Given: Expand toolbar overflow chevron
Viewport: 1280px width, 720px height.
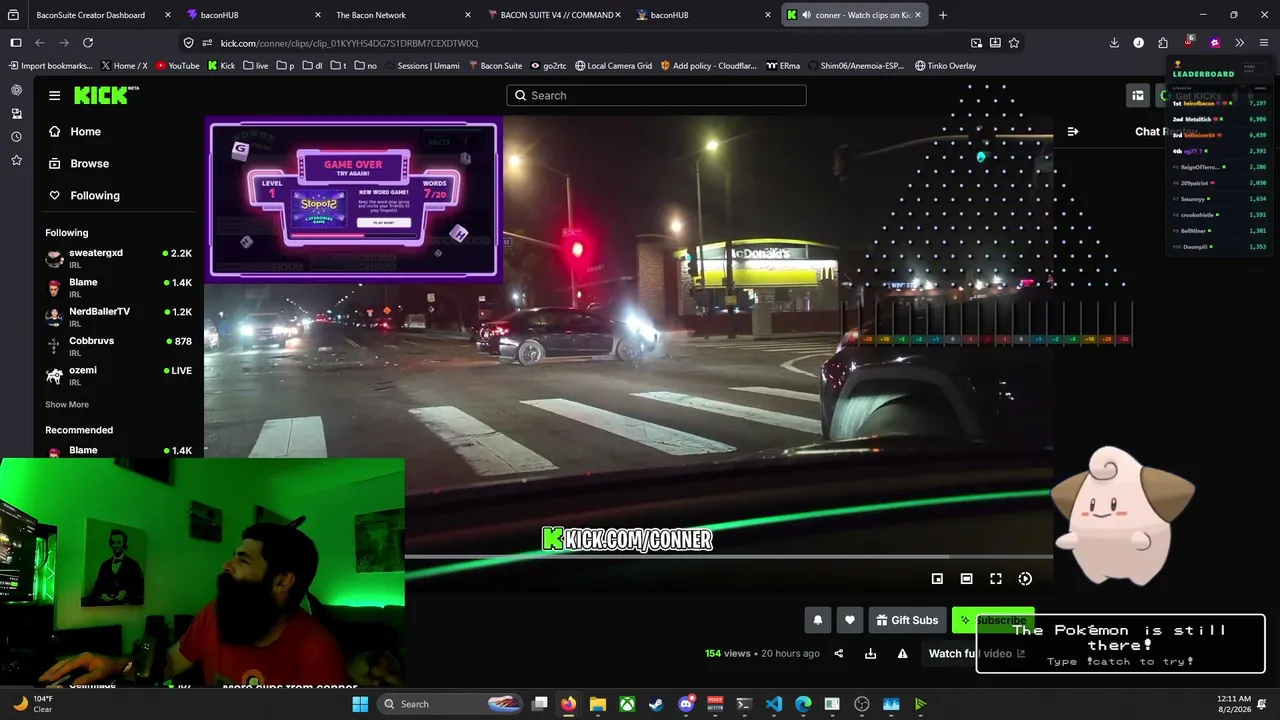Looking at the screenshot, I should click(x=1240, y=43).
